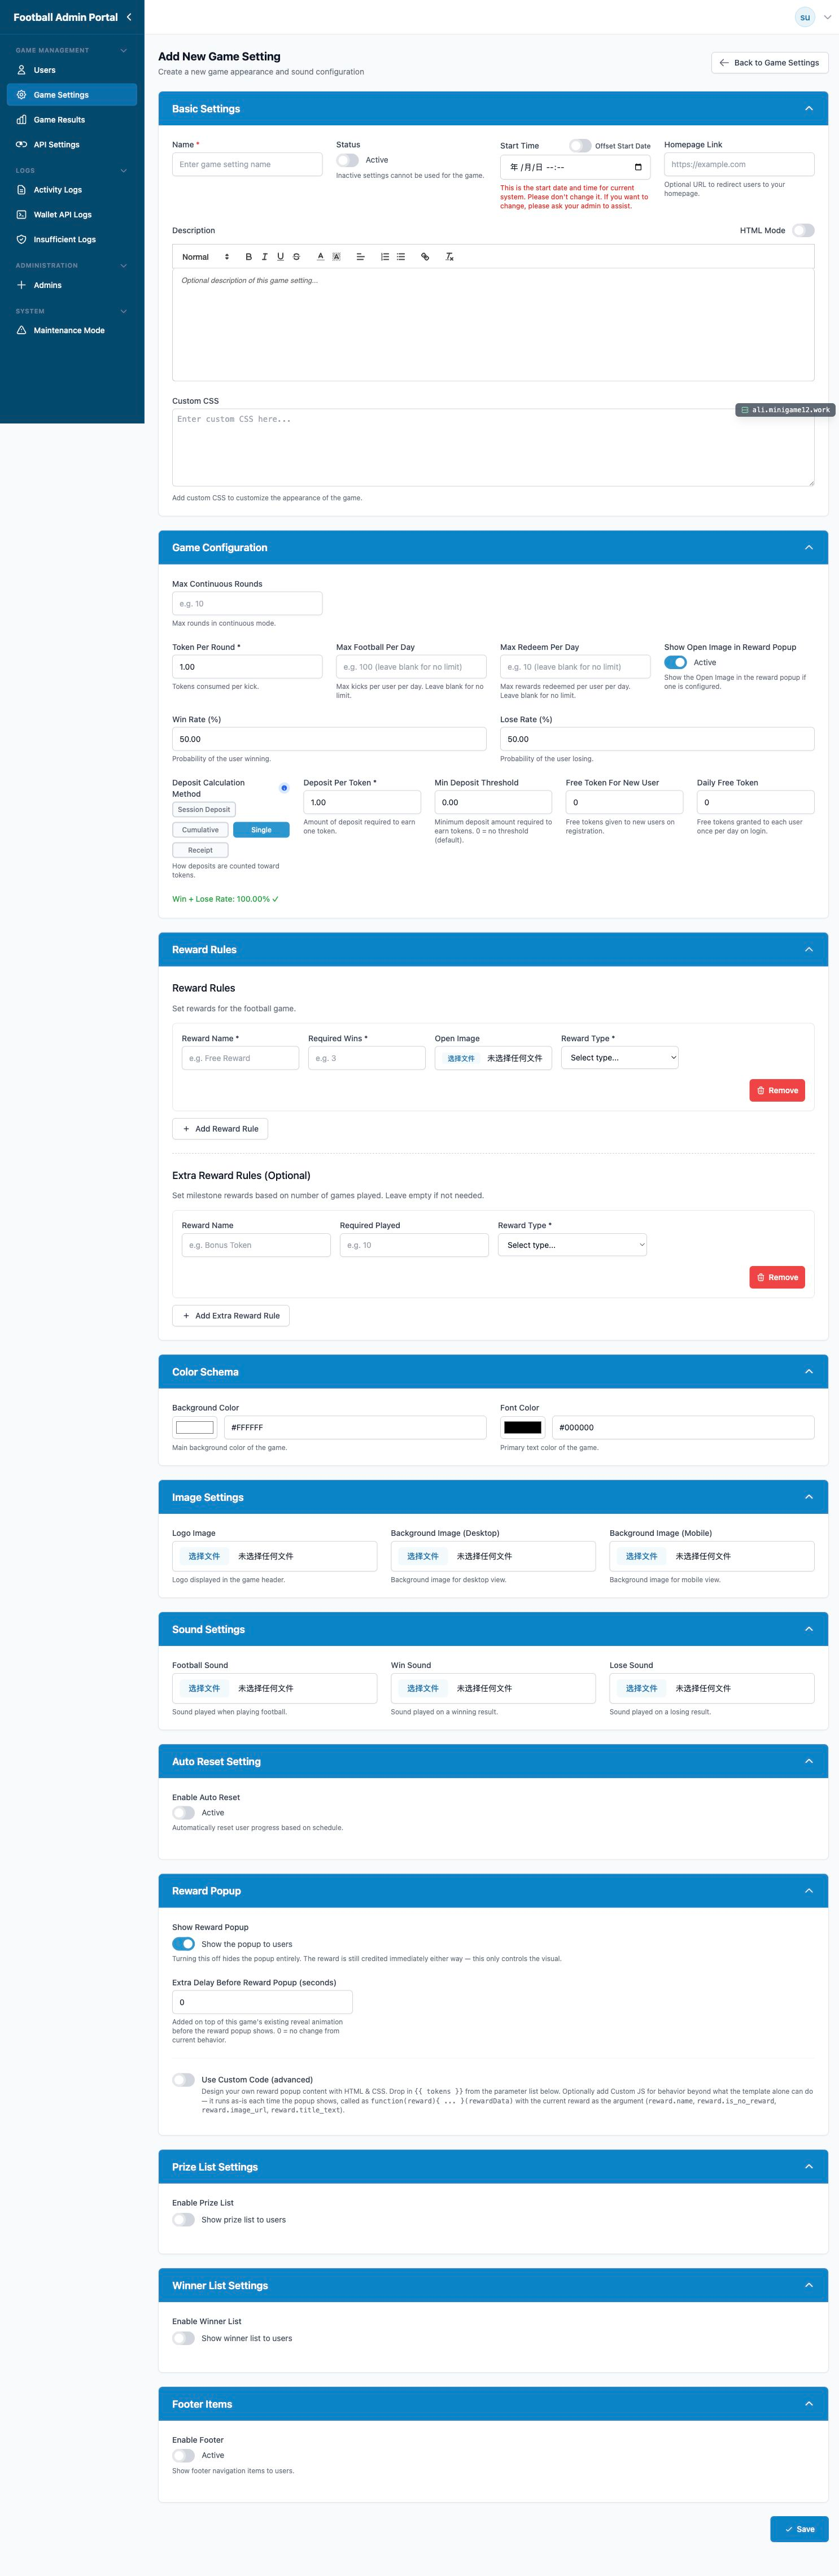Viewport: 839px width, 2576px height.
Task: Collapse the Image Settings section
Action: (809, 1497)
